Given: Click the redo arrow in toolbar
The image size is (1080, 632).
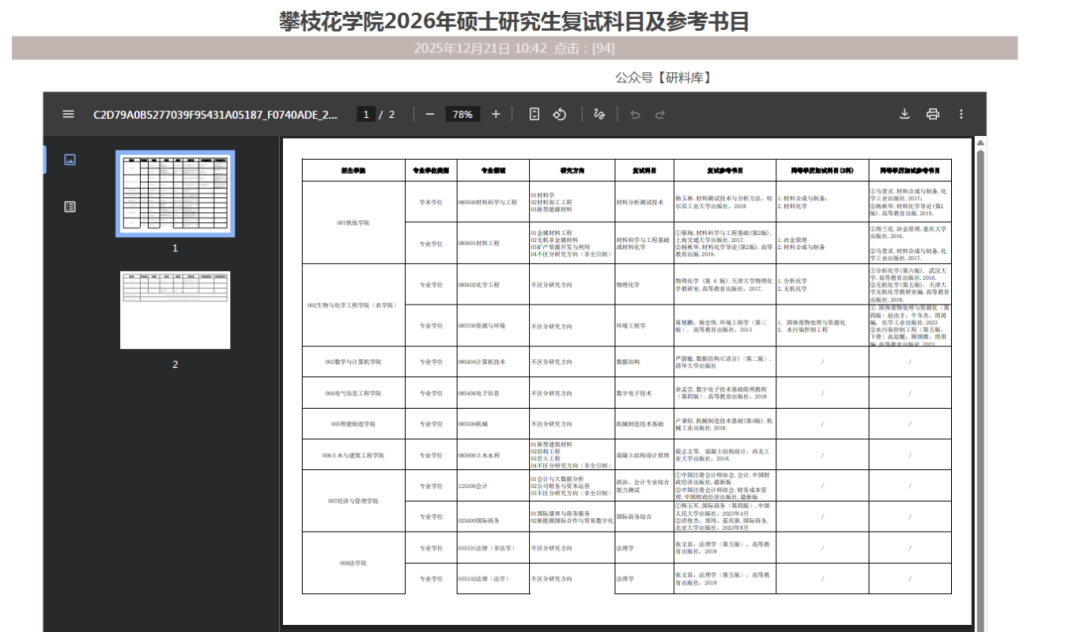Looking at the screenshot, I should pos(660,114).
